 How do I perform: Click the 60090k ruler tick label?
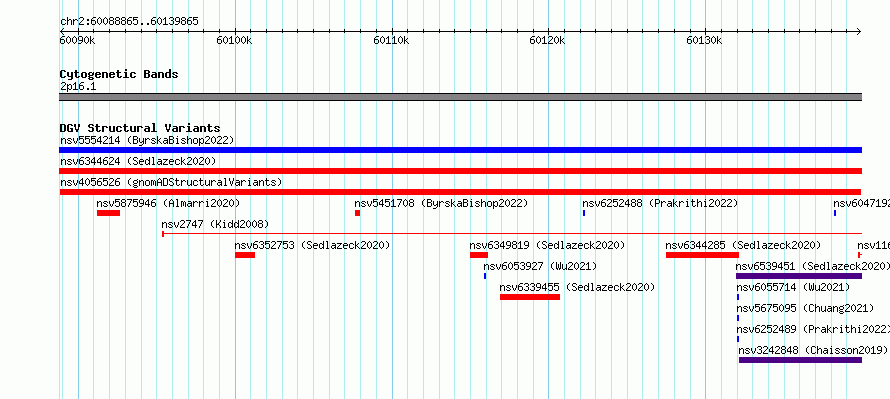[78, 40]
